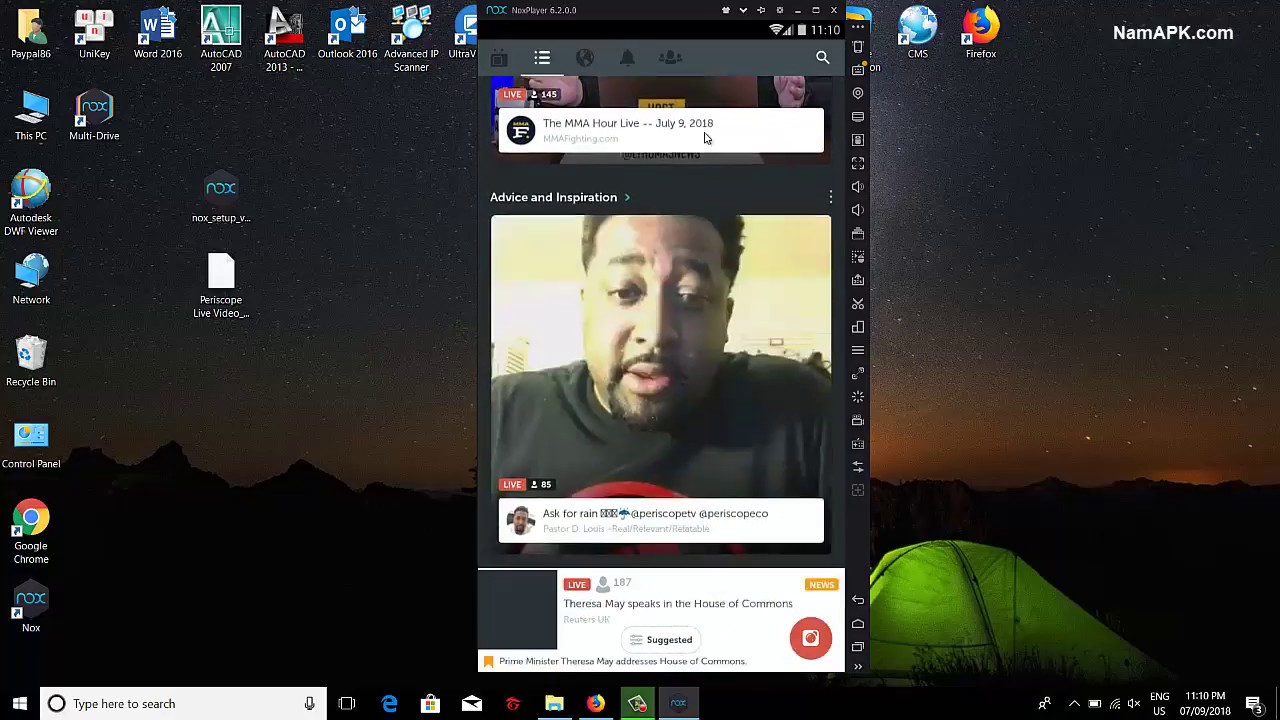Screen dimensions: 1280x720
Task: Play the Ask for rain live video thumbnail
Action: (x=661, y=355)
